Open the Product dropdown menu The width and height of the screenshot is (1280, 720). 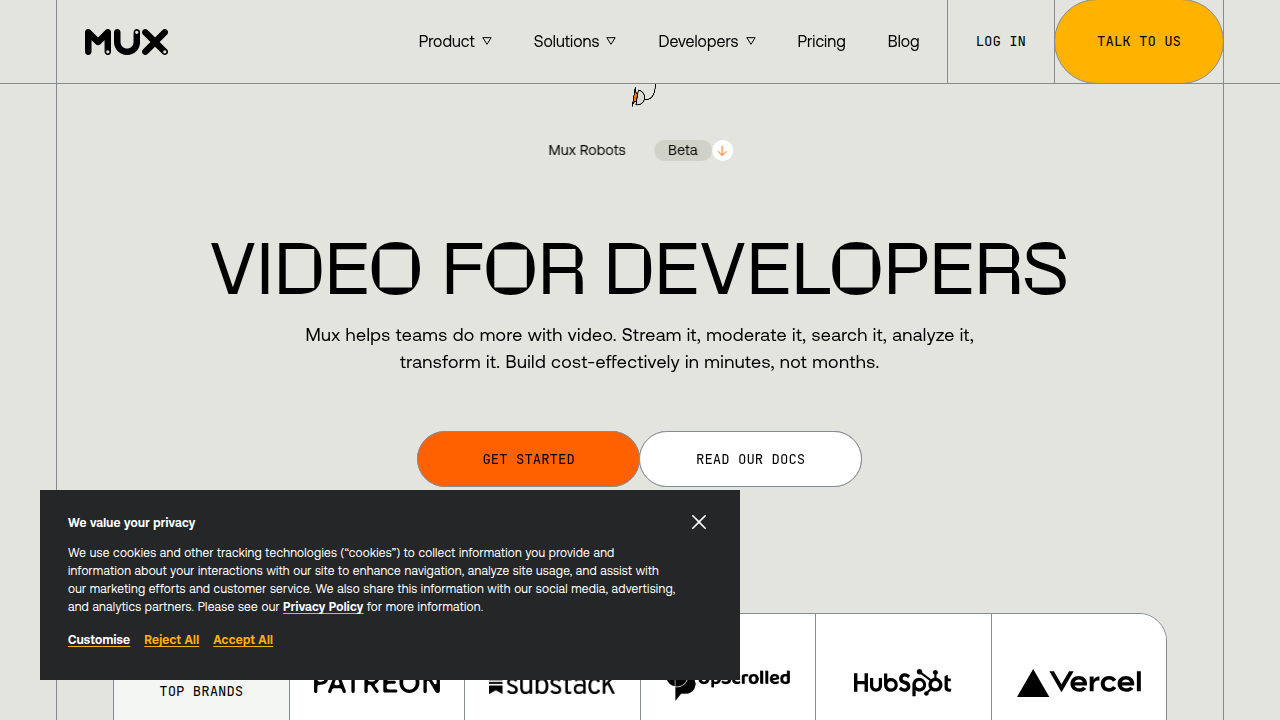455,41
